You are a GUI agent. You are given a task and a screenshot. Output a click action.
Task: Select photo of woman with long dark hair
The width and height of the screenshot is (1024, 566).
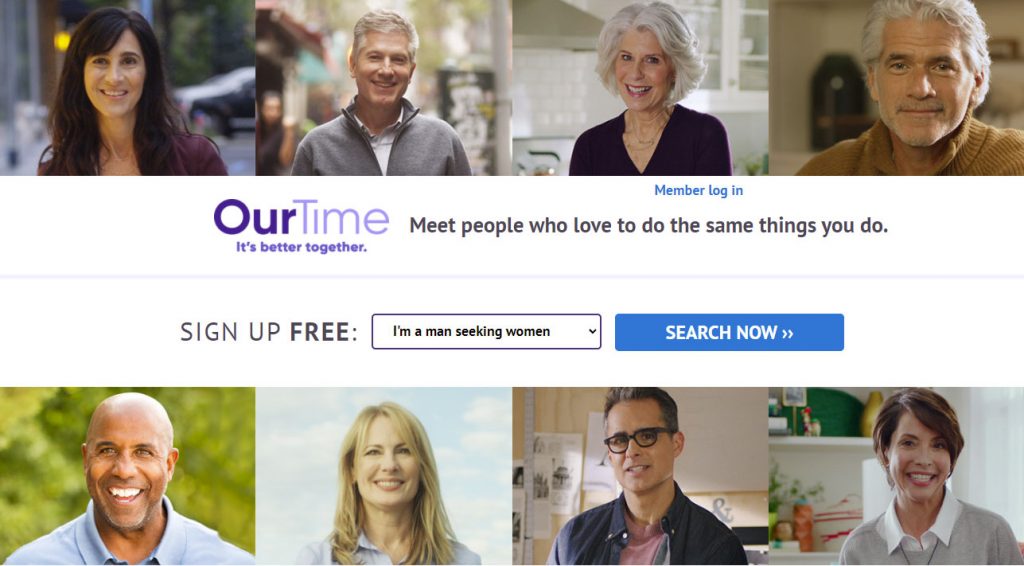(127, 87)
